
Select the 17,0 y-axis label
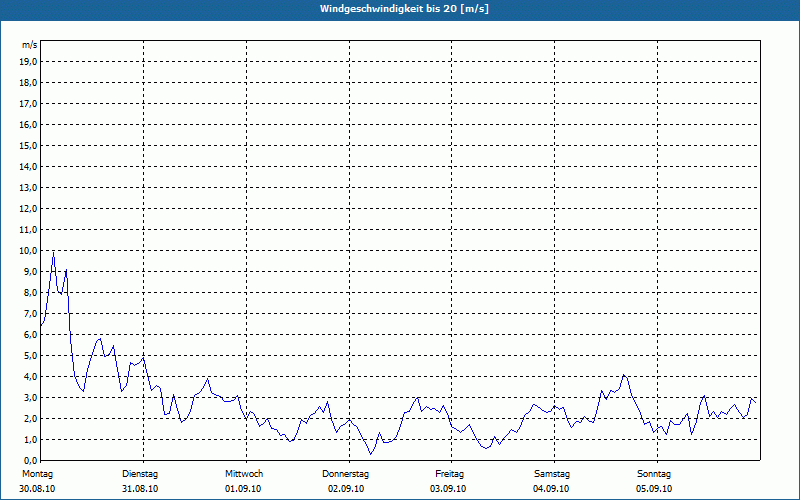coord(28,104)
